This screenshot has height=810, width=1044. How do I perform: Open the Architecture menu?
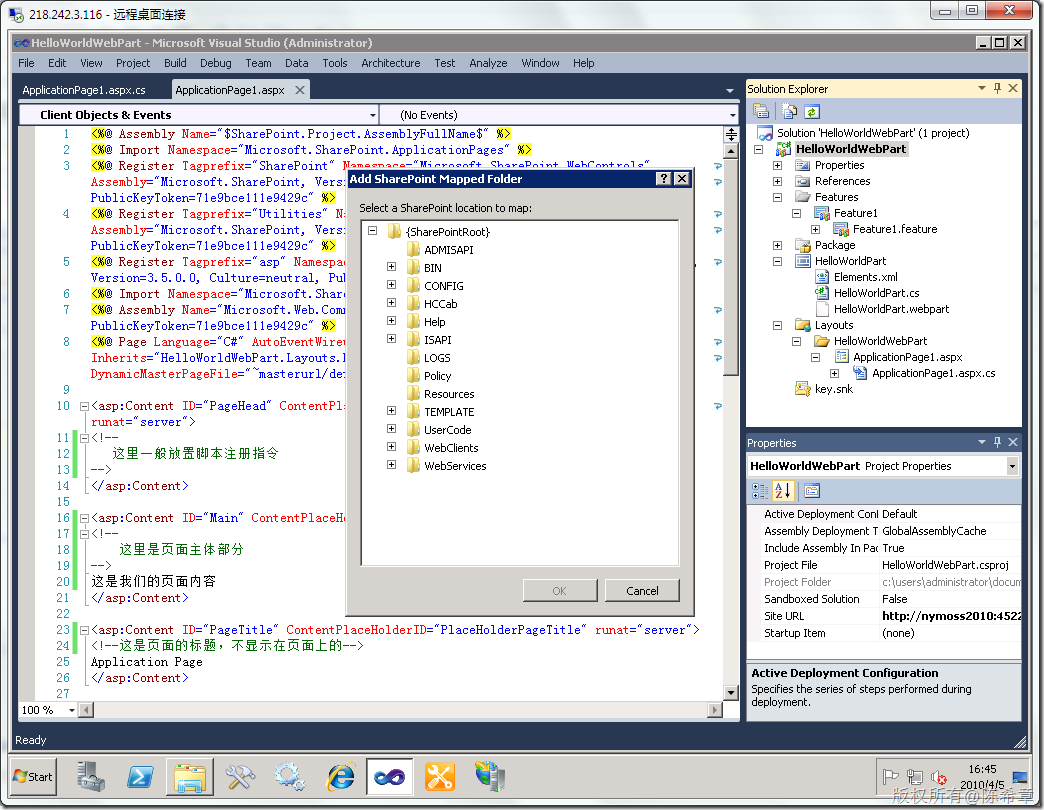[x=391, y=63]
